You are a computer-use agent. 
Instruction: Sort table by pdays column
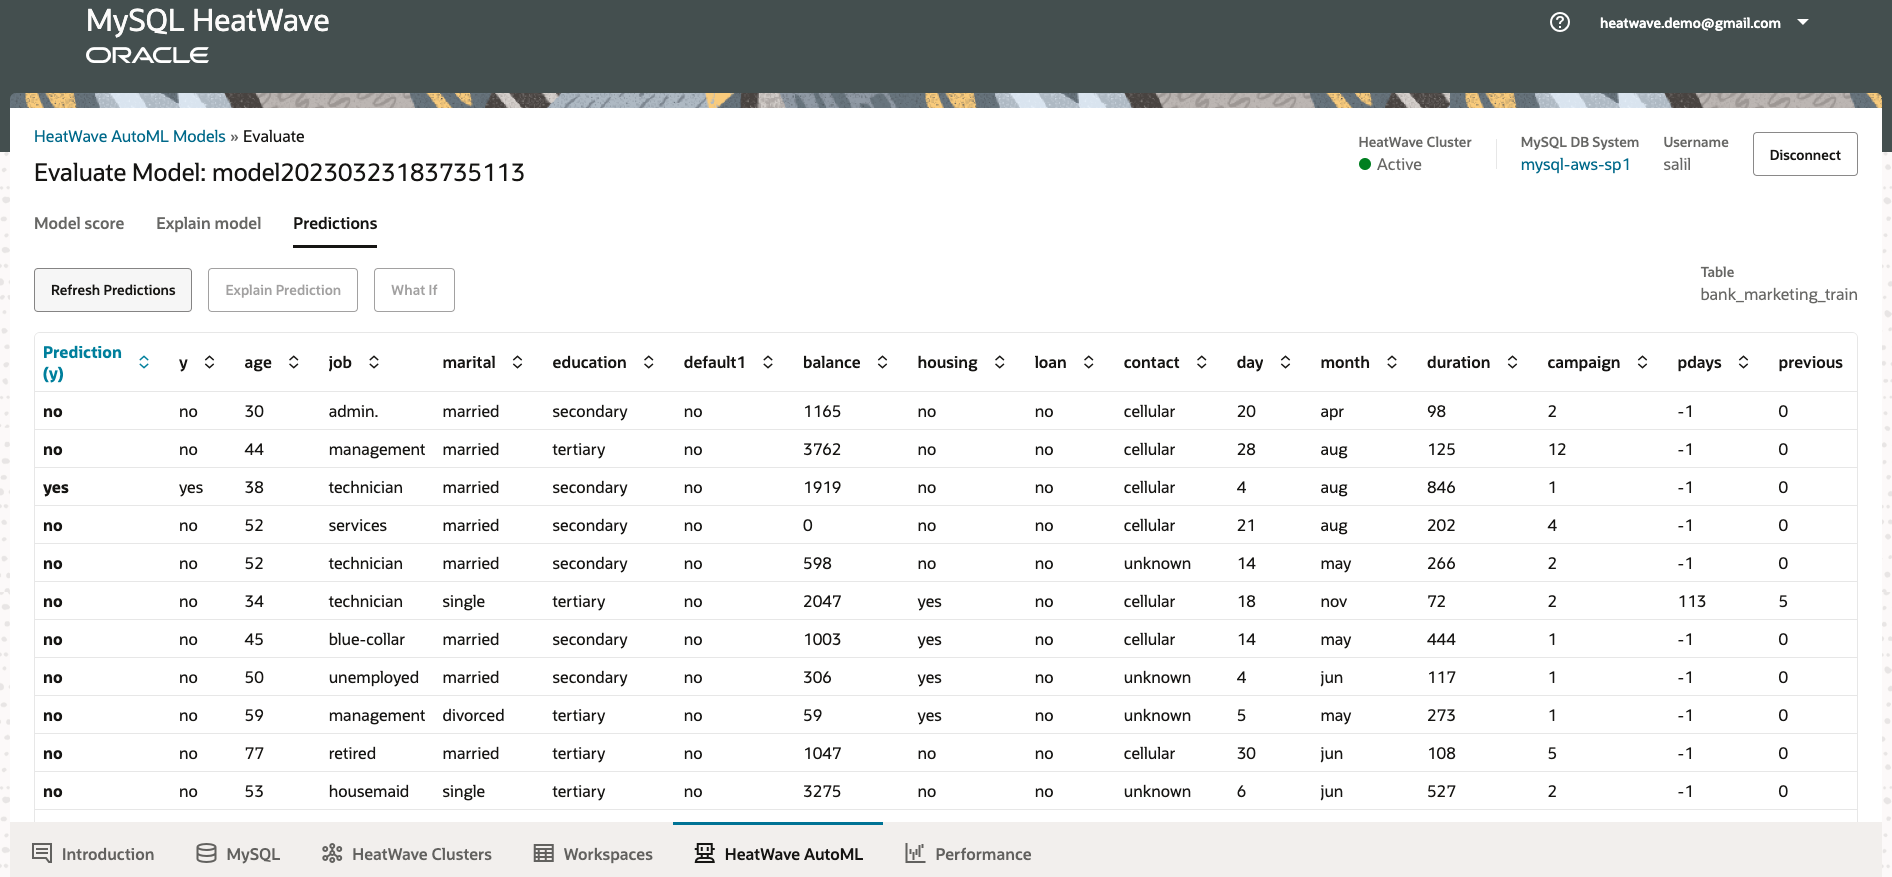[1744, 362]
